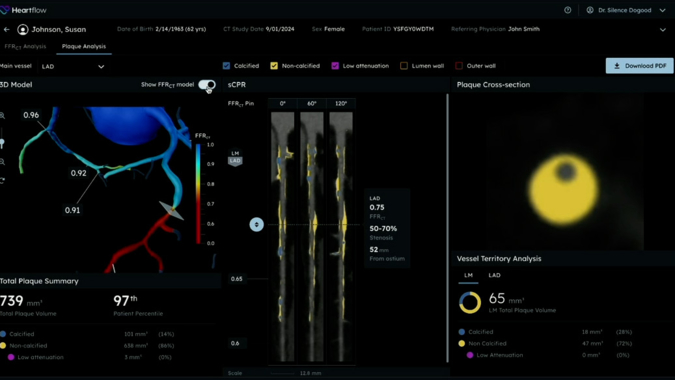Click the Patient ID YSFGY0WDTM
This screenshot has height=380, width=675.
398,29
